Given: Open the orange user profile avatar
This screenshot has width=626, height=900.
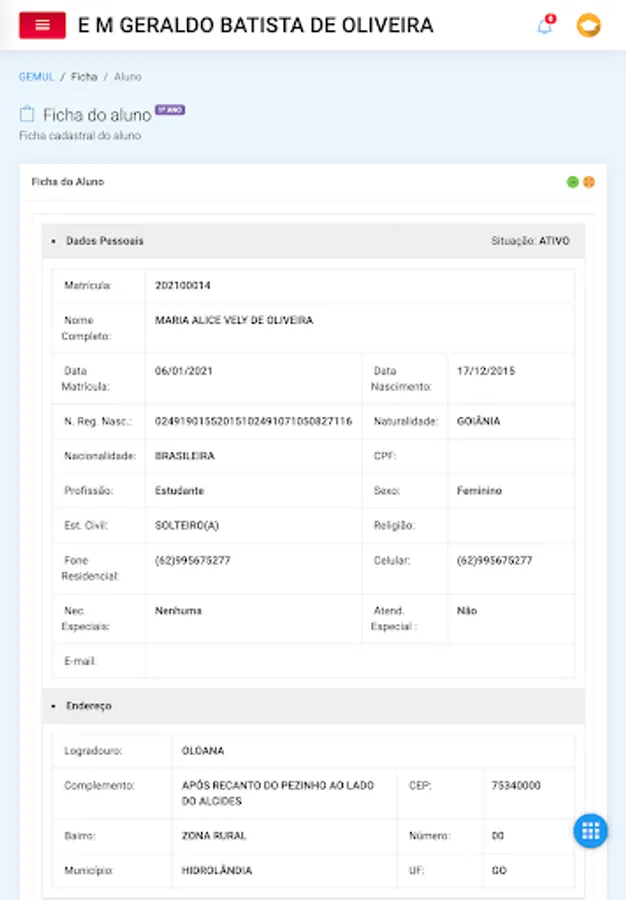Looking at the screenshot, I should point(588,25).
